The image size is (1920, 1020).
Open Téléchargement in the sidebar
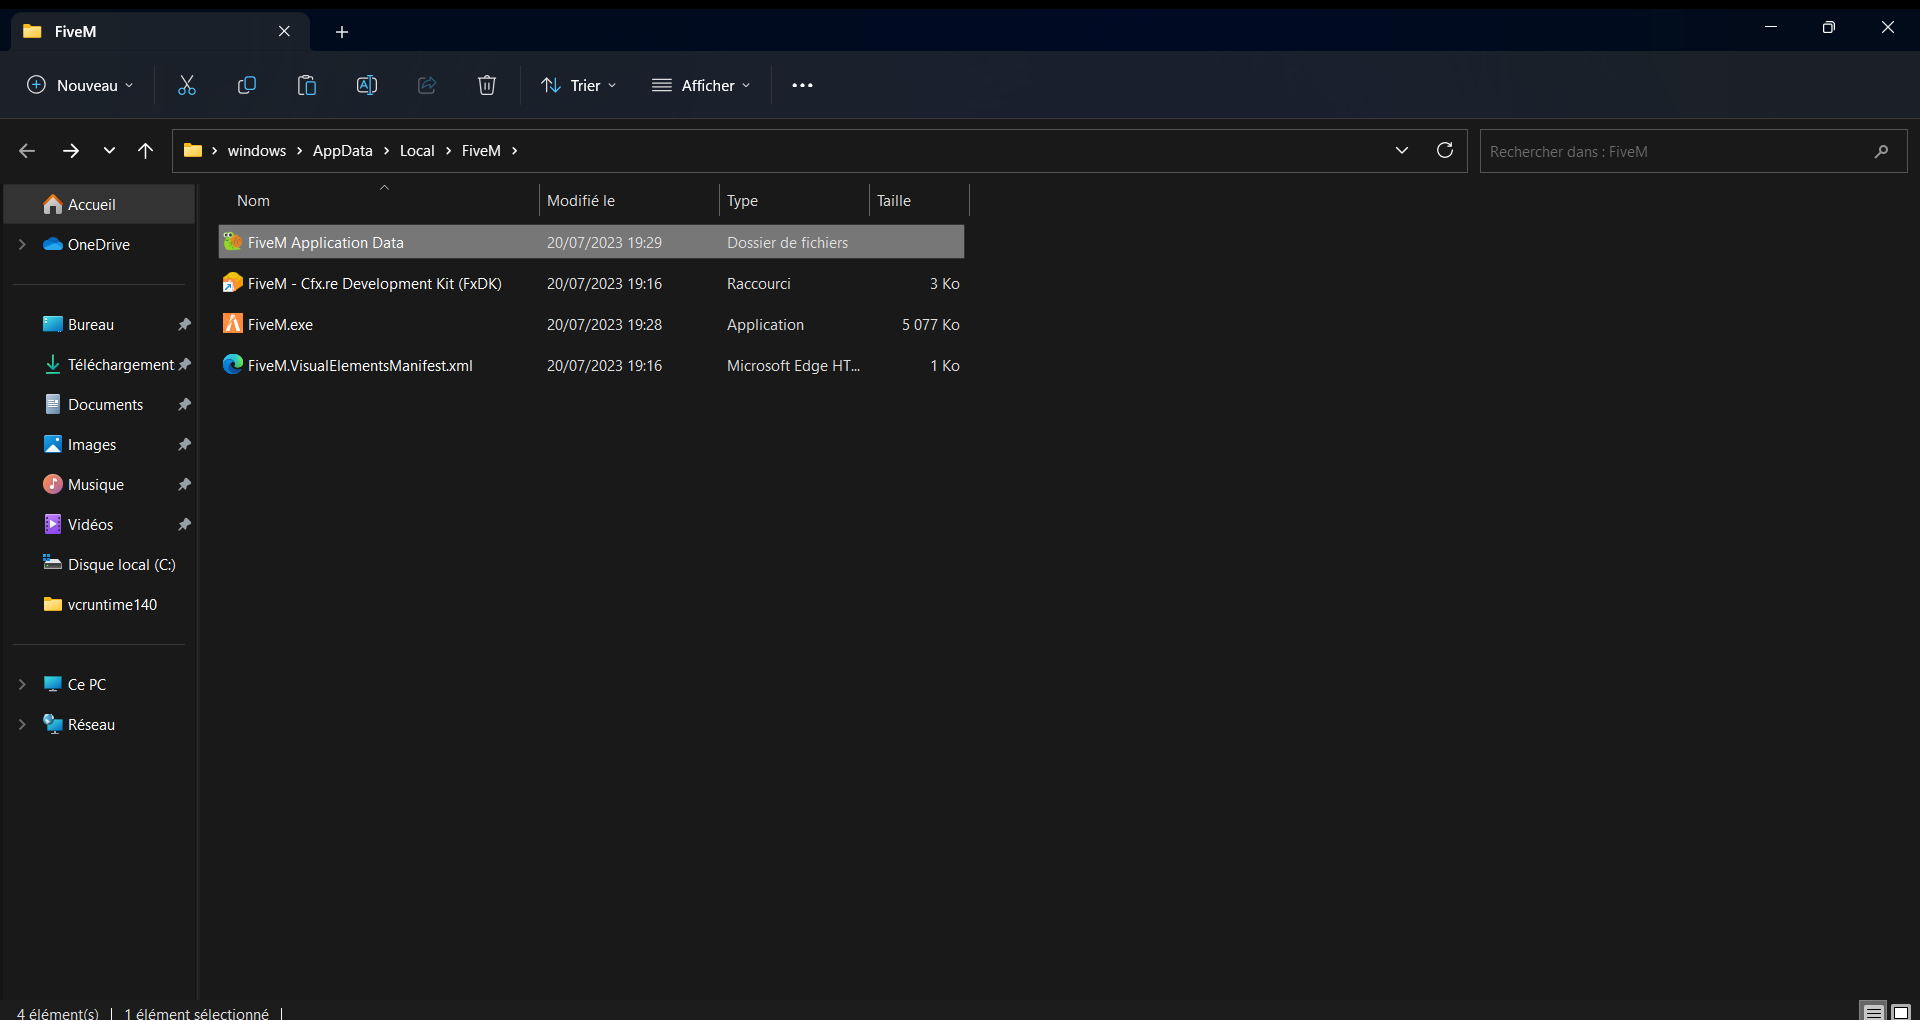(x=110, y=365)
